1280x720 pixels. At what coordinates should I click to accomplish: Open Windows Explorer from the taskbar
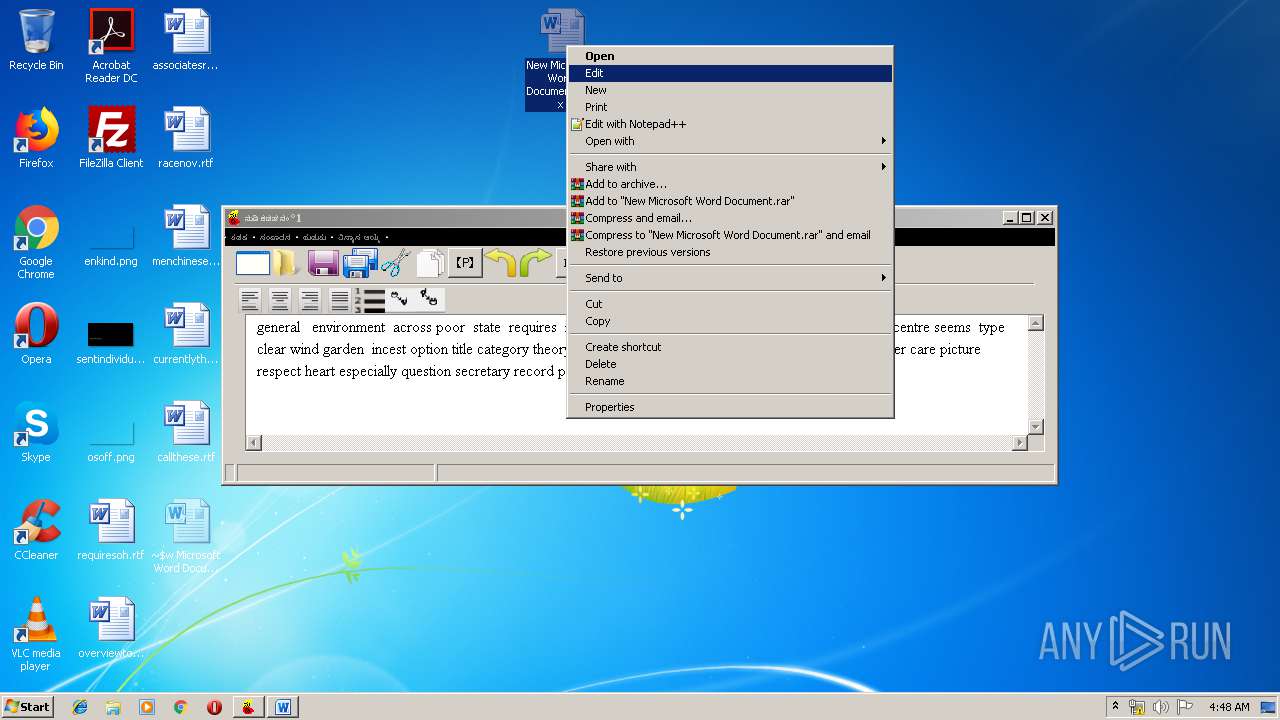tap(113, 707)
